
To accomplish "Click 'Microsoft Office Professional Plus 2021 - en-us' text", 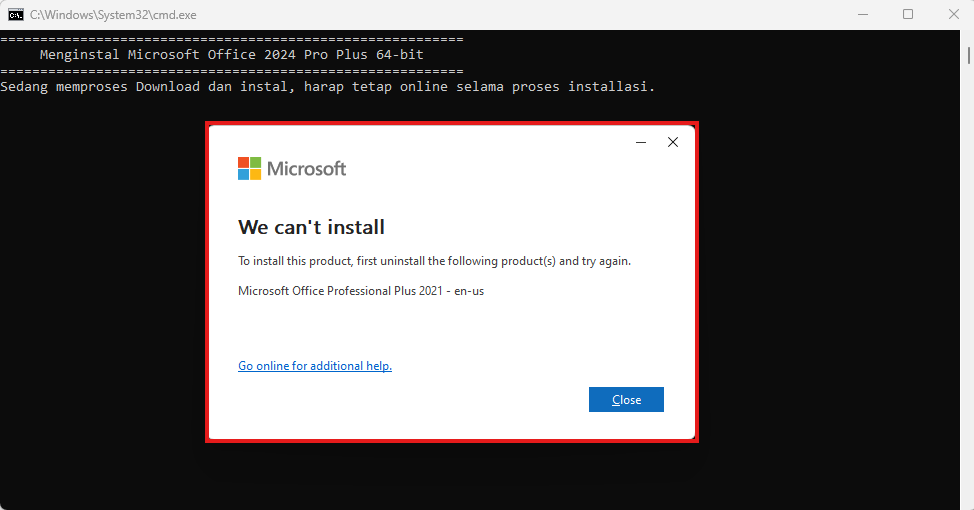I will pyautogui.click(x=361, y=291).
